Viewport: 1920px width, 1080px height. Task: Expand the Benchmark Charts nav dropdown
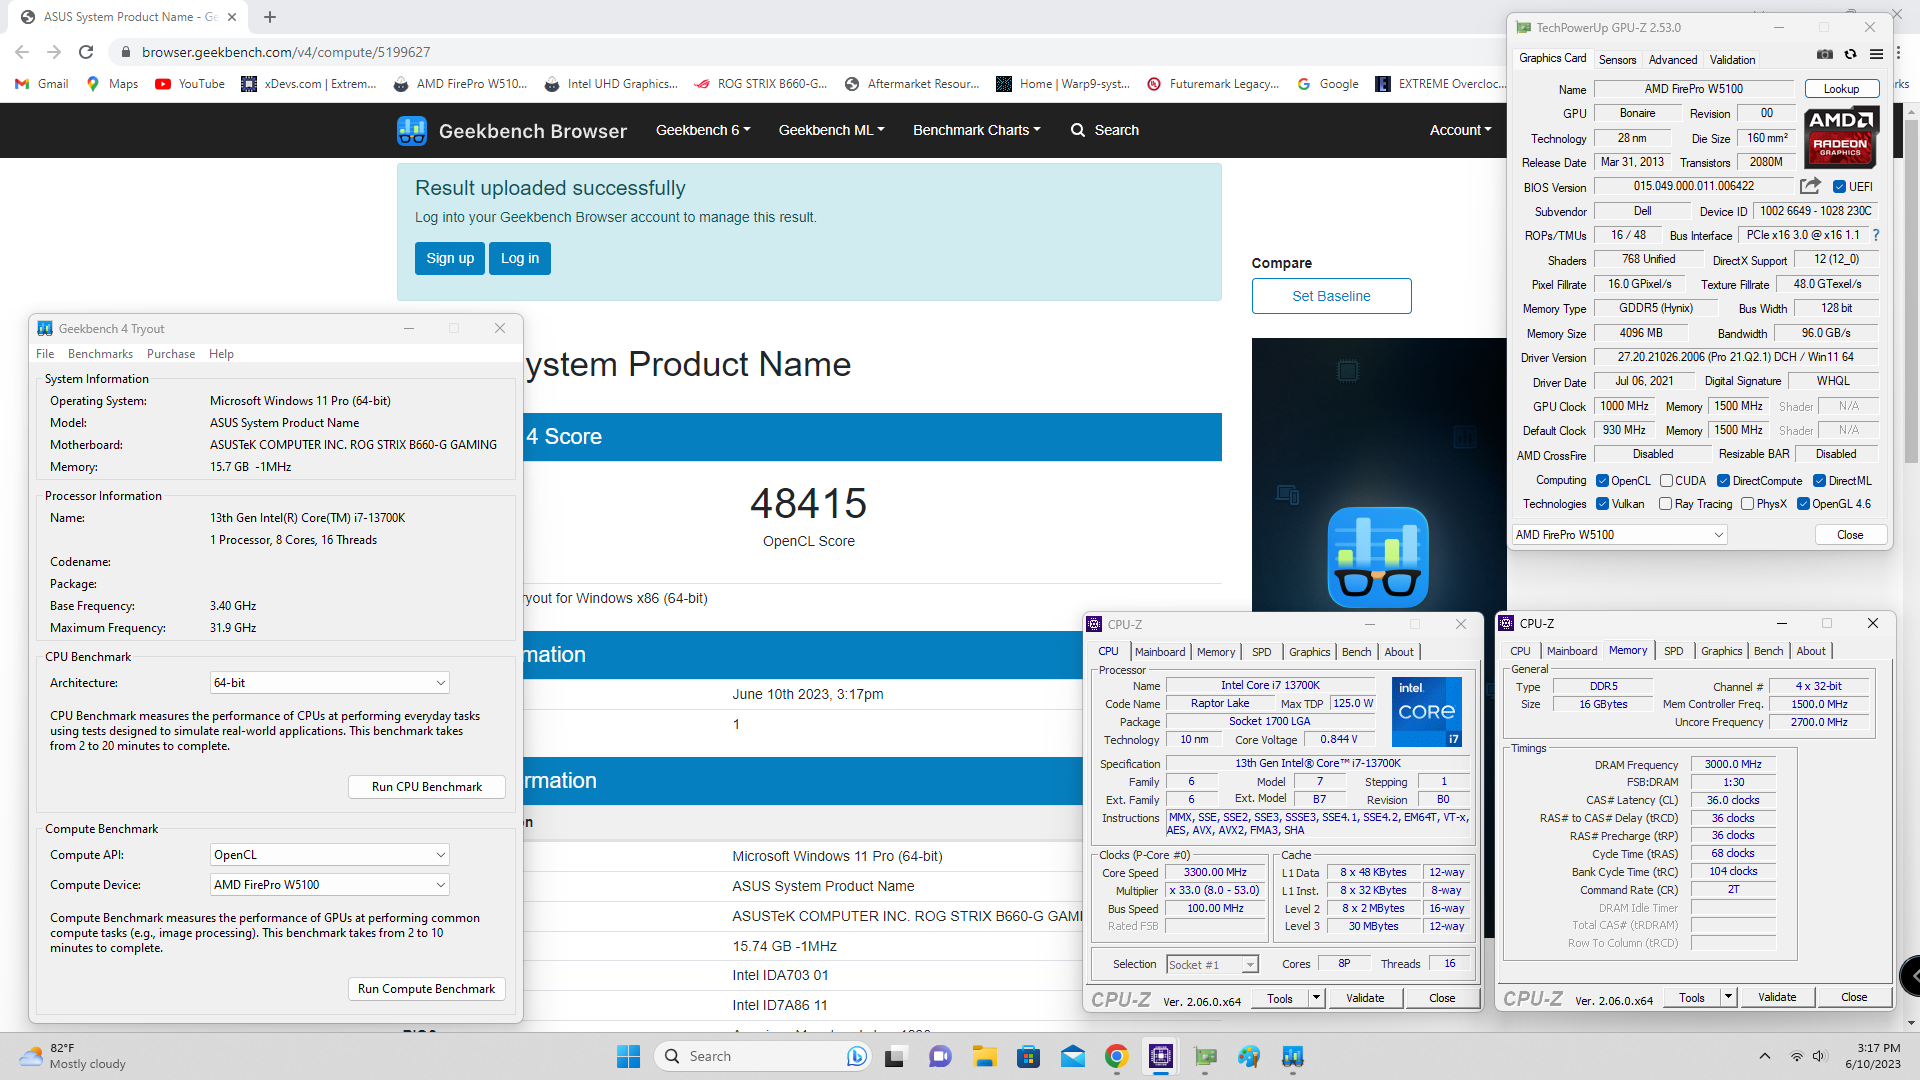coord(976,130)
